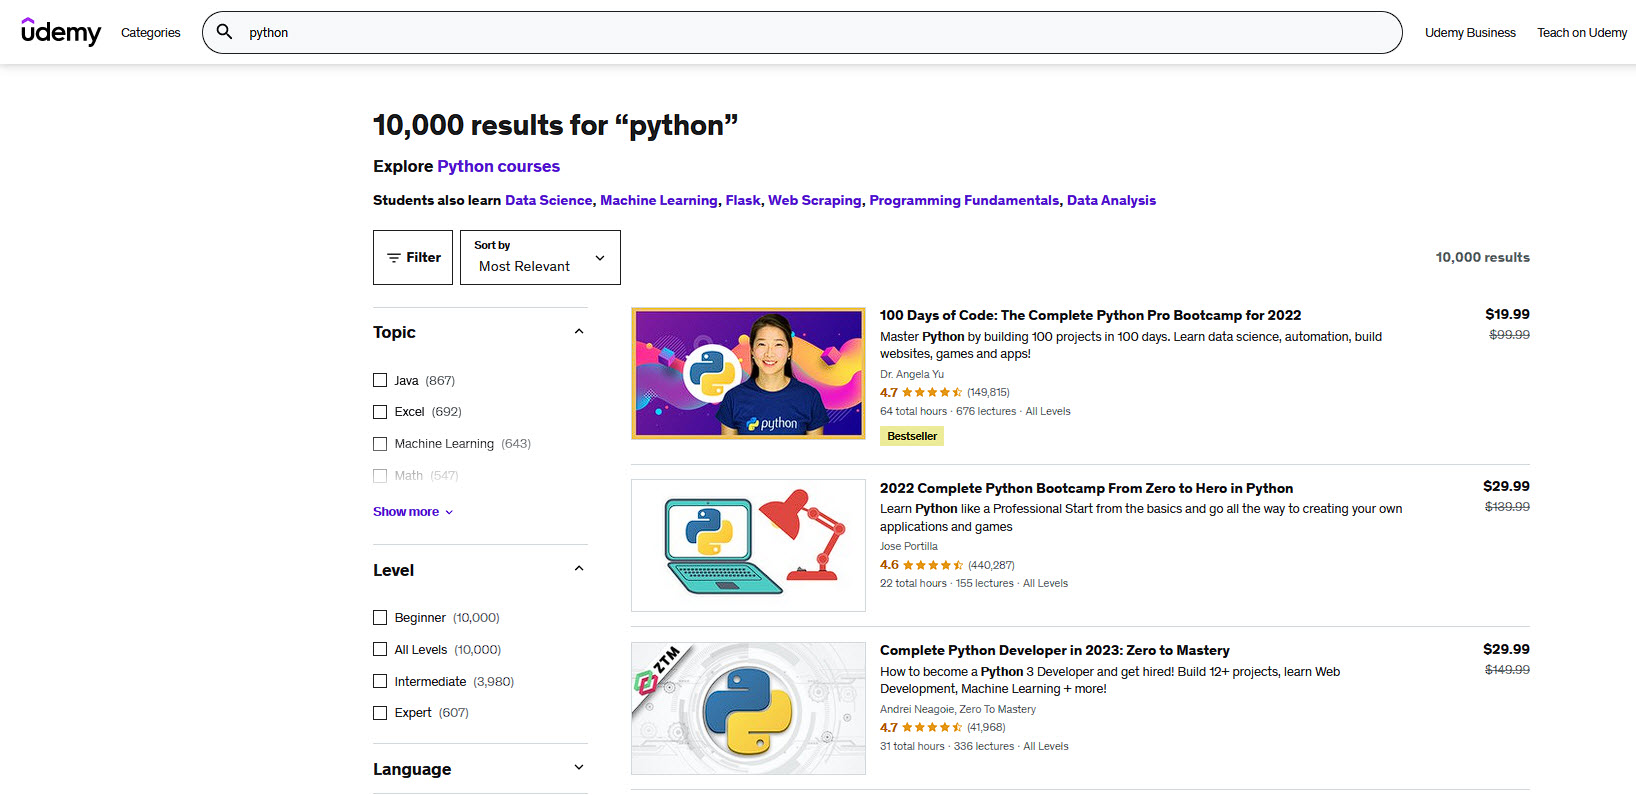Viewport: 1636px width, 795px height.
Task: Click the Bestseller badge
Action: pos(912,436)
